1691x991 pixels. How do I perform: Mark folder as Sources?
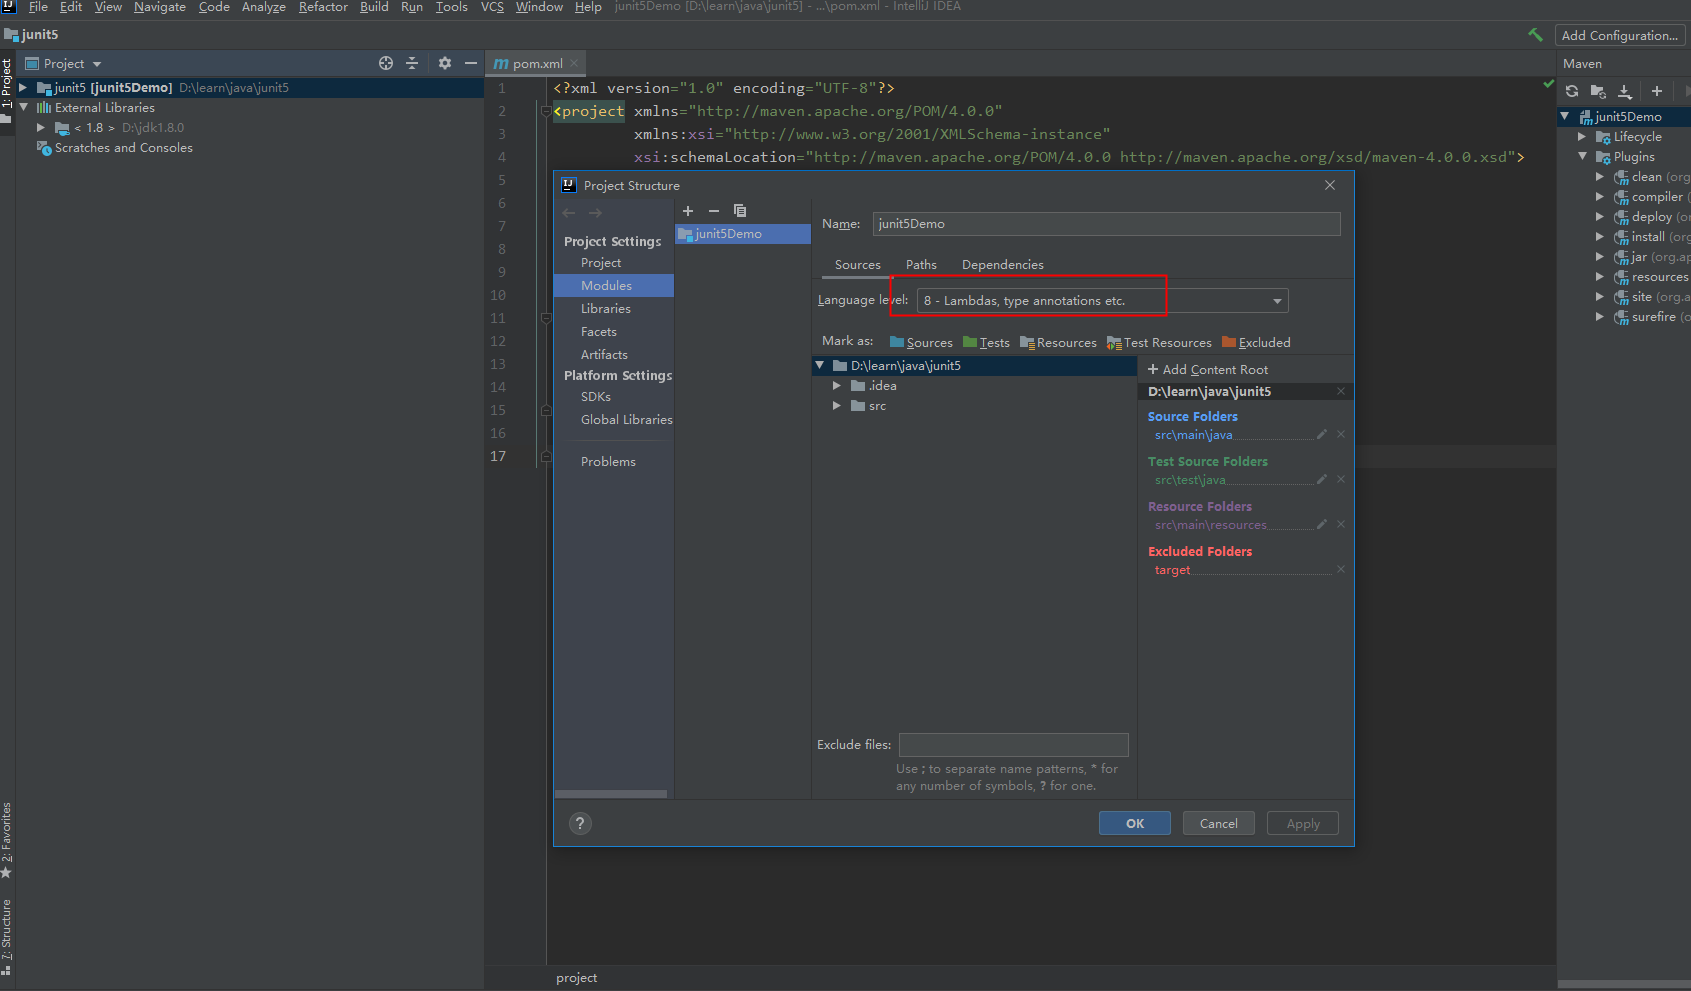921,343
